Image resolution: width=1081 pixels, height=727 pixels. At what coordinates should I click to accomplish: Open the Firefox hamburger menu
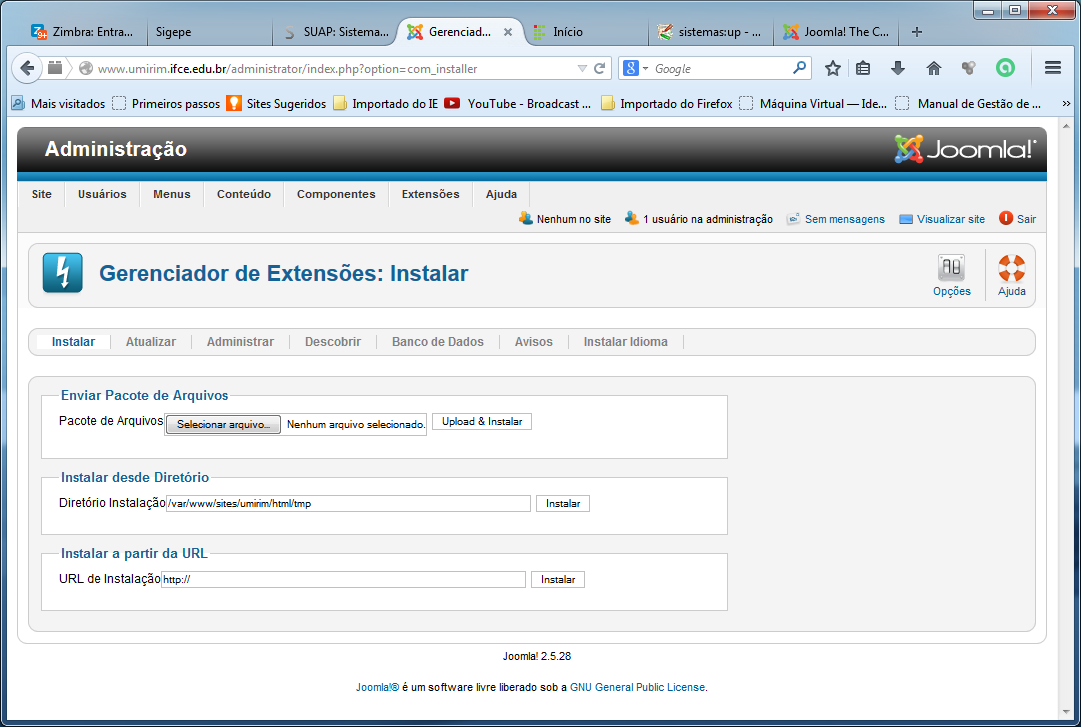coord(1053,68)
